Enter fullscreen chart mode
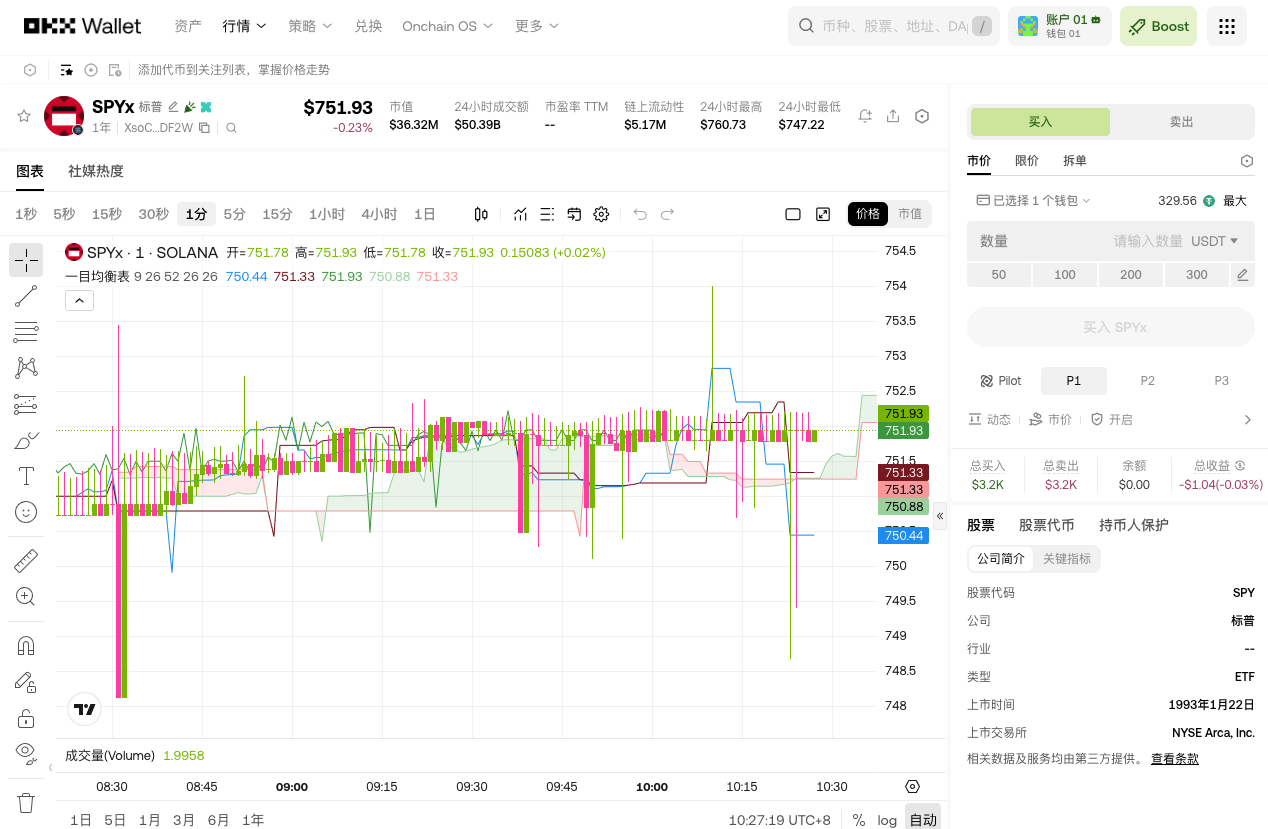The image size is (1268, 829). click(x=823, y=214)
